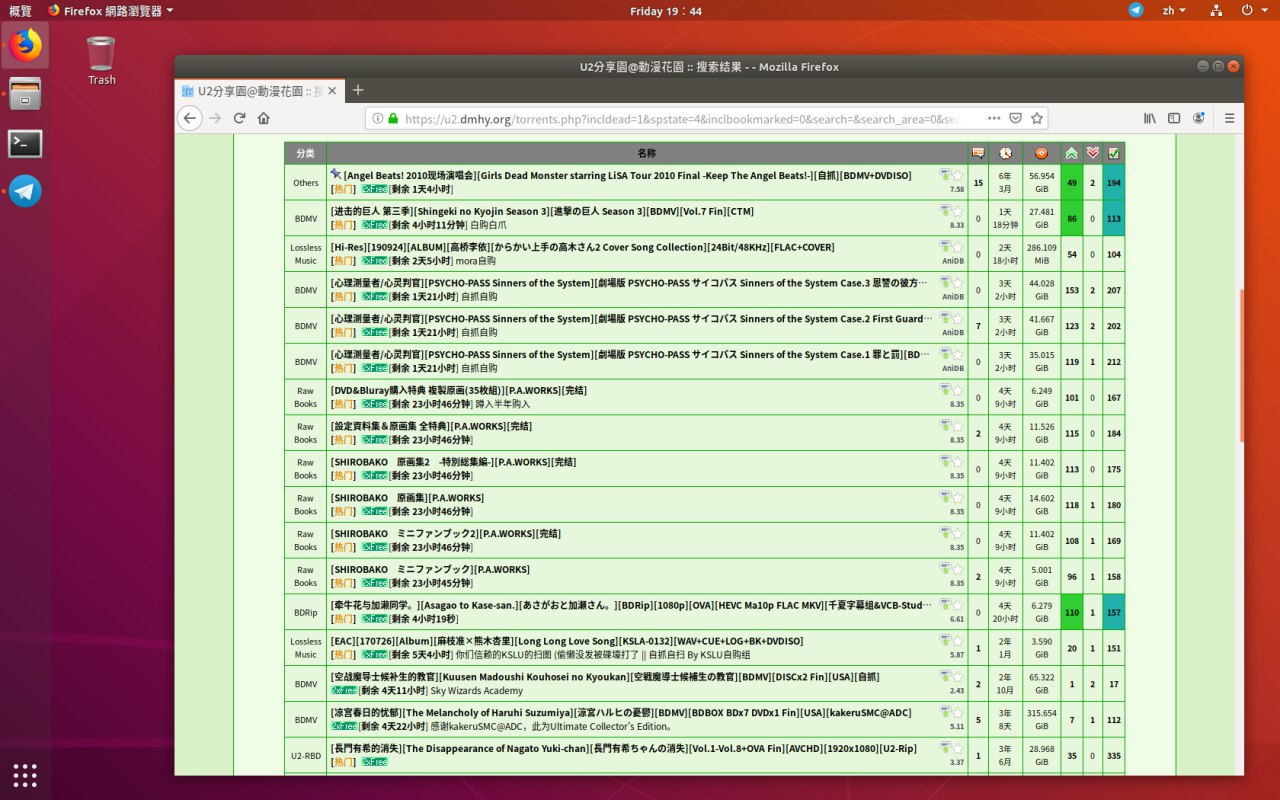Bookmark this page with the star
Screen dimensions: 1280x800
[1038, 118]
